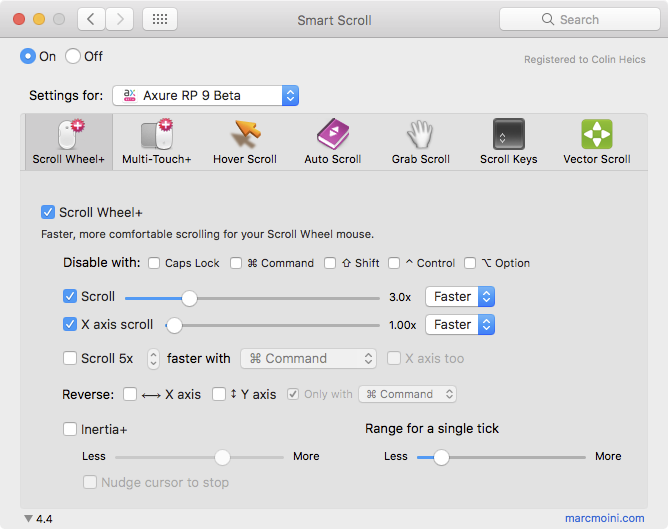Tick the Shift disable checkbox
The width and height of the screenshot is (668, 529).
[x=330, y=263]
